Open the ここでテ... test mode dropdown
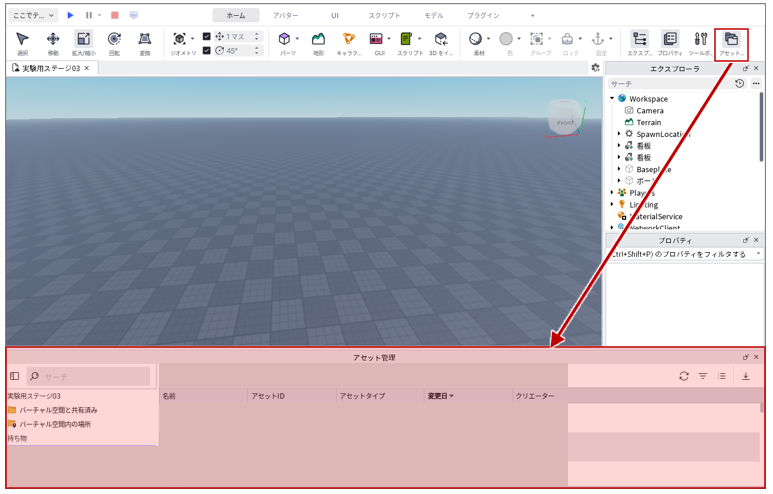The width and height of the screenshot is (773, 494). click(33, 15)
